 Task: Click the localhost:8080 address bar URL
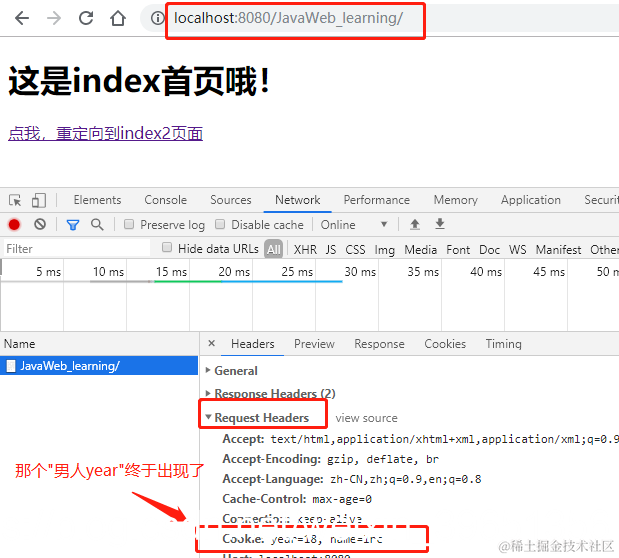point(289,18)
